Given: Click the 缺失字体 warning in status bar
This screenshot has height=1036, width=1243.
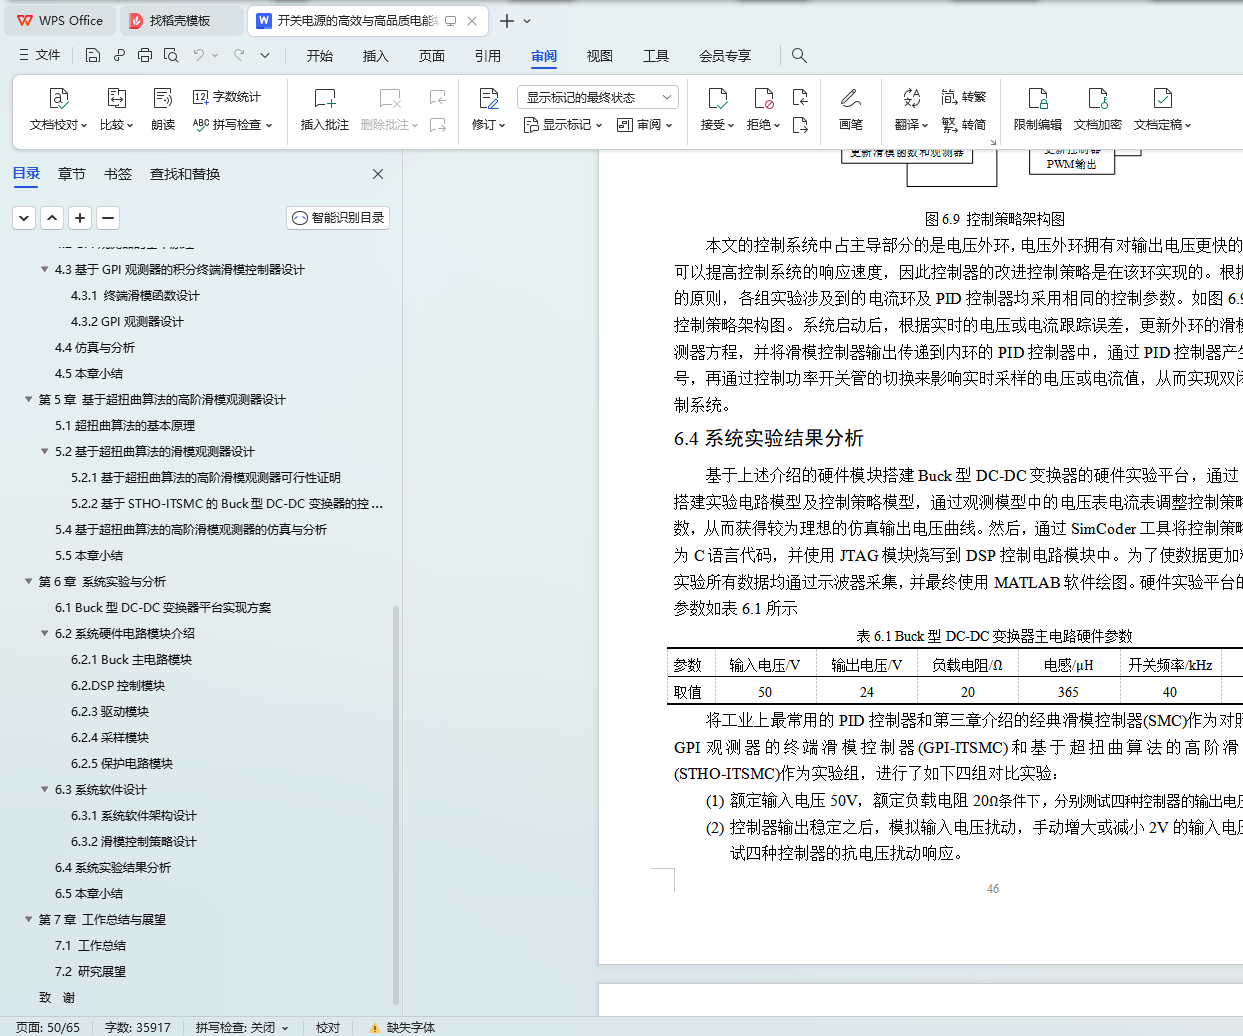Looking at the screenshot, I should [402, 1027].
